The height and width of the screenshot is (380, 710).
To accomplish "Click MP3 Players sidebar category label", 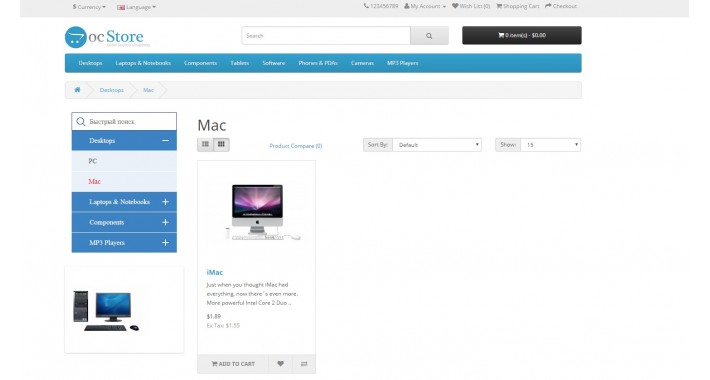I will click(107, 243).
